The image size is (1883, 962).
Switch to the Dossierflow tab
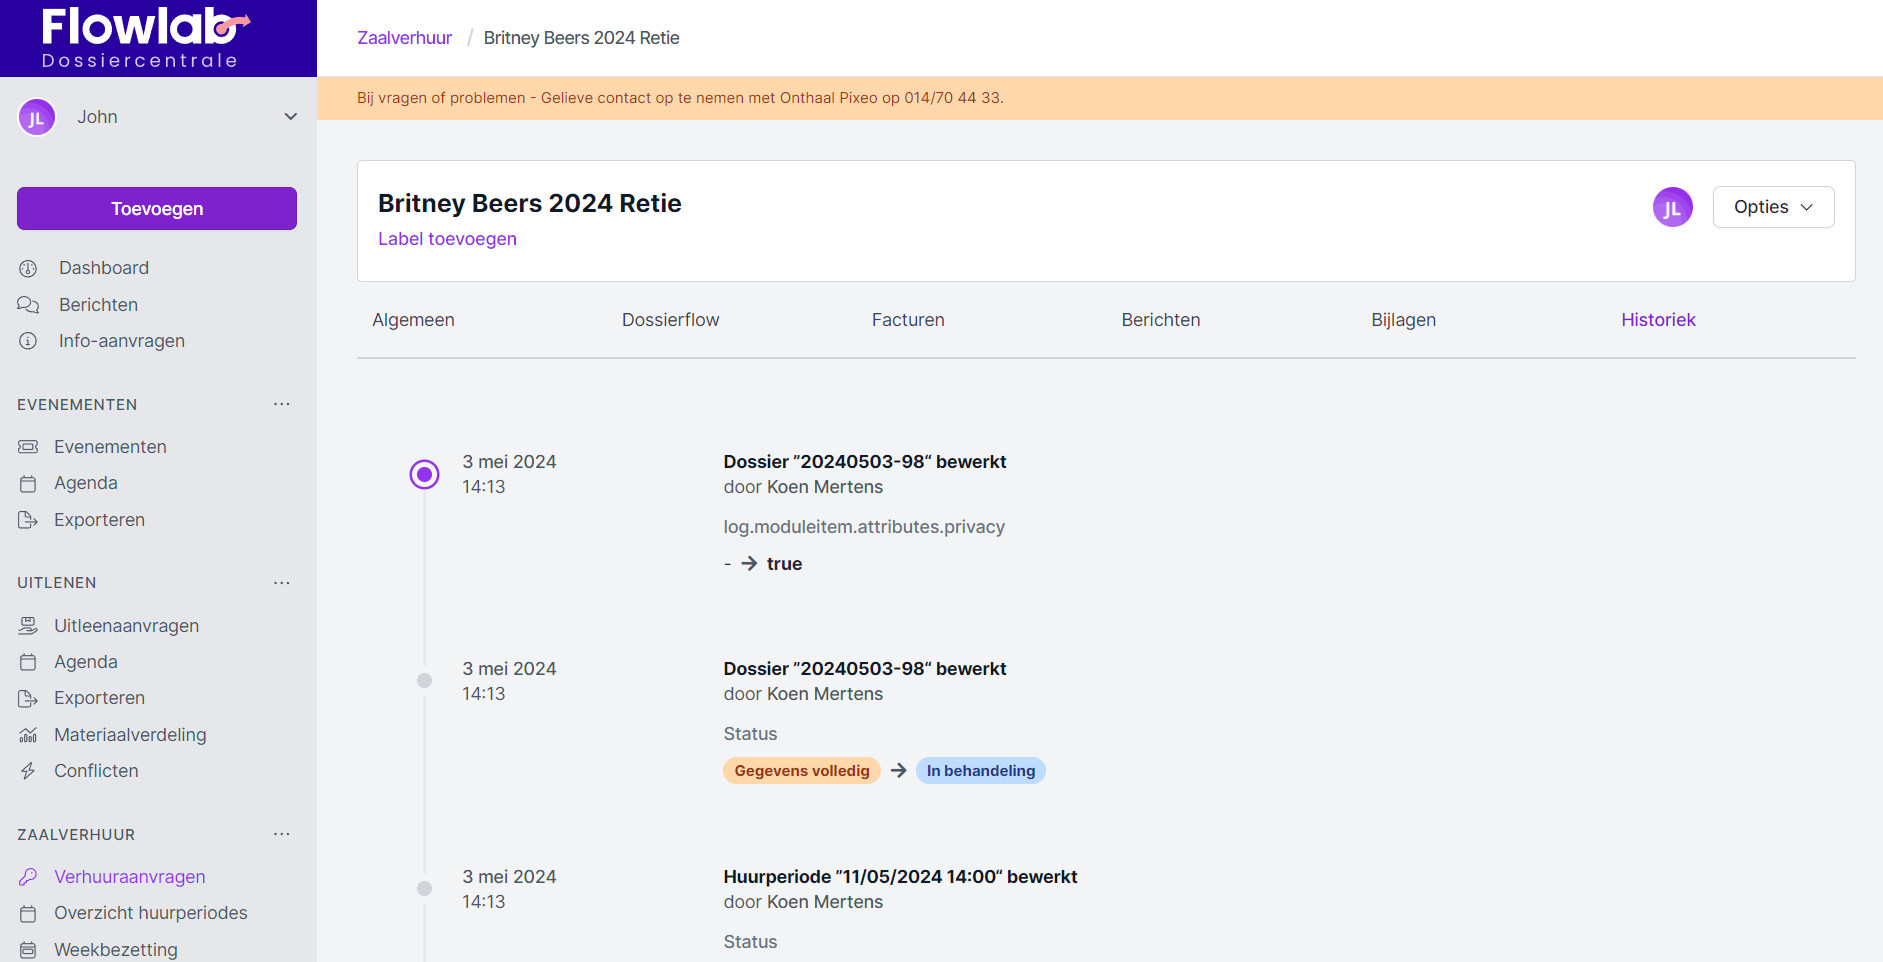click(670, 320)
